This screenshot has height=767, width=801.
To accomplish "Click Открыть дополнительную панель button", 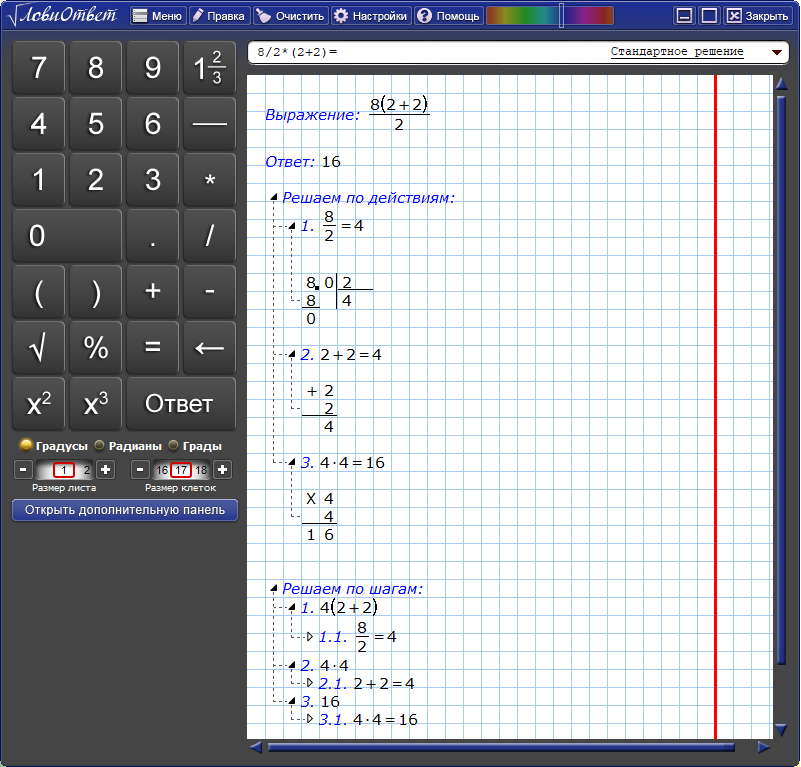I will coord(125,510).
